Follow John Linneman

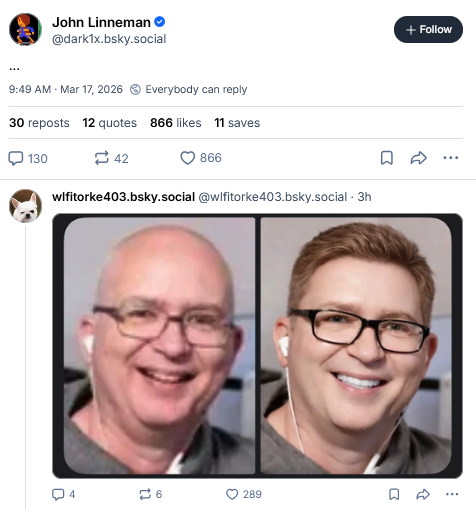pyautogui.click(x=428, y=29)
